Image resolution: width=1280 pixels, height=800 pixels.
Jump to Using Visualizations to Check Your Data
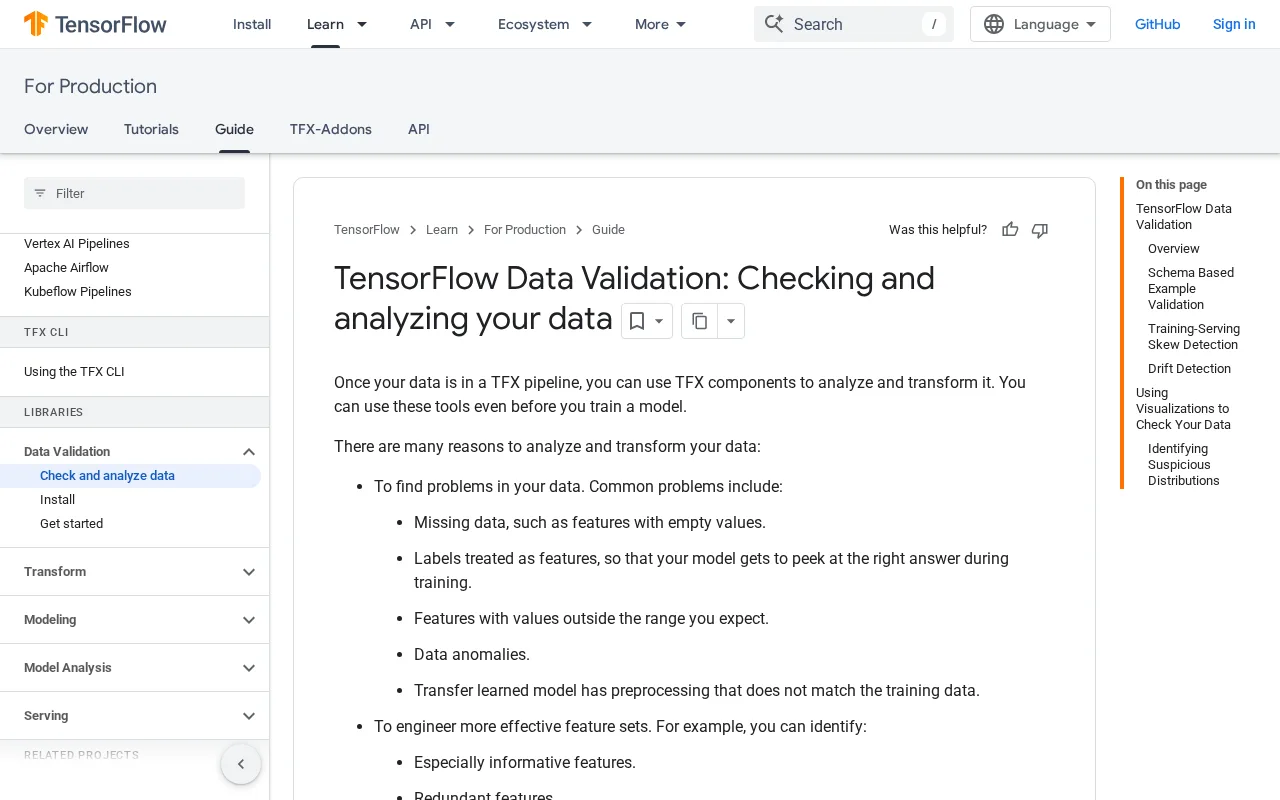1183,409
